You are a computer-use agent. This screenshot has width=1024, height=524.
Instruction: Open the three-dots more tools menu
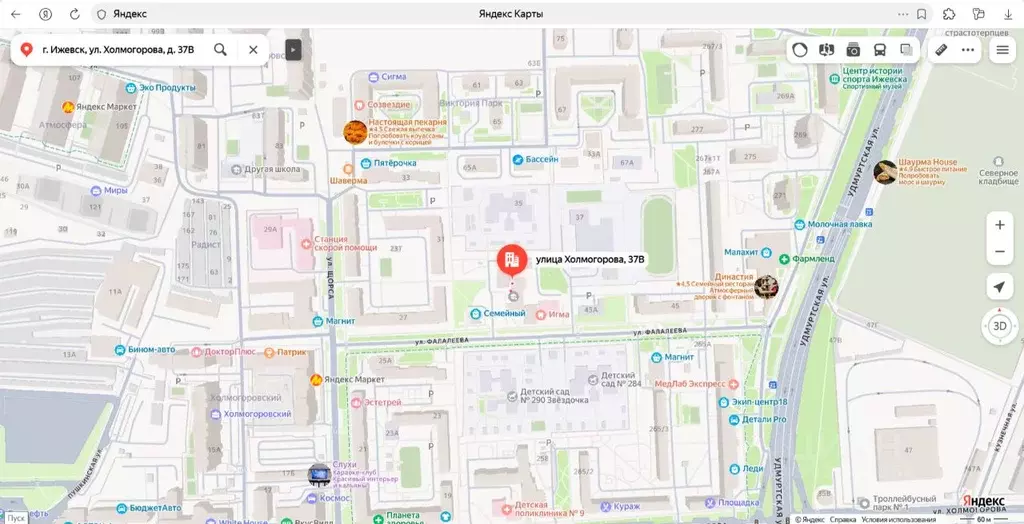point(967,49)
